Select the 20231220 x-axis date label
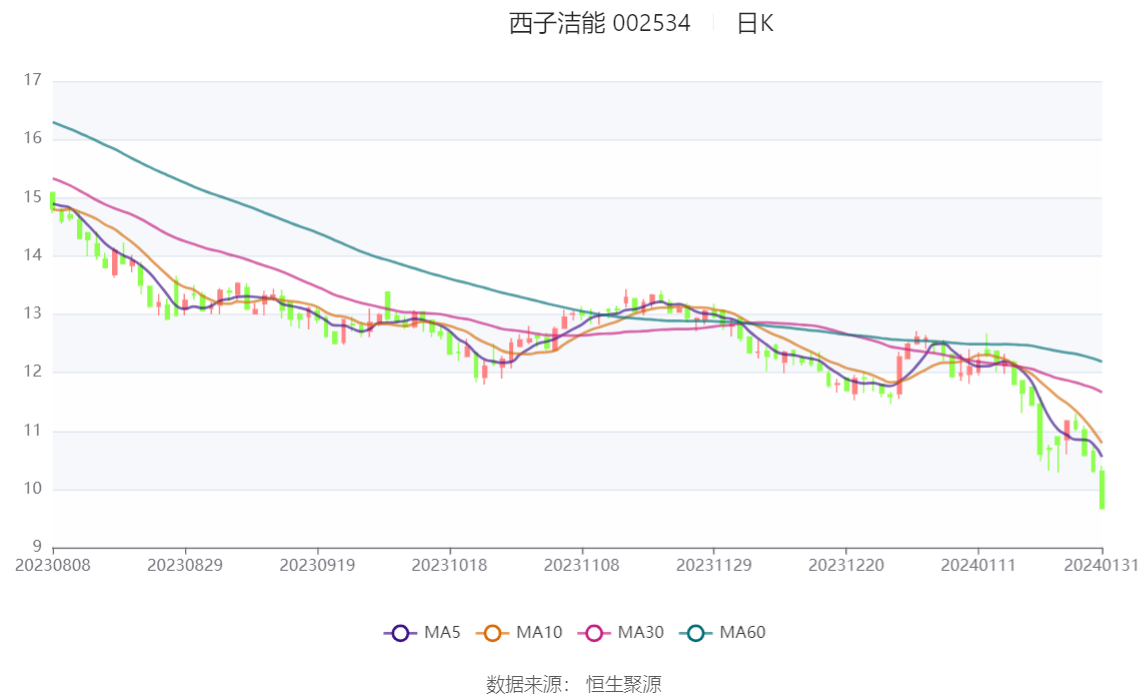The image size is (1148, 699). click(x=846, y=565)
